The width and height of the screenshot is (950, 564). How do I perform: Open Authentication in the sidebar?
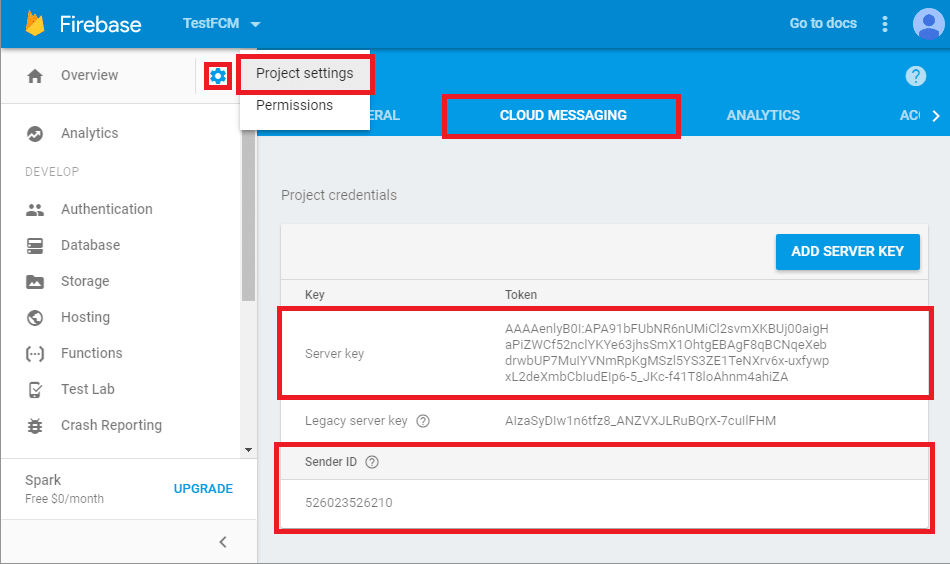(107, 210)
